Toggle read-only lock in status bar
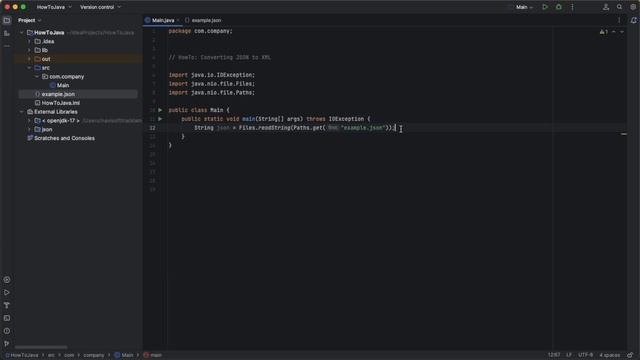This screenshot has height=360, width=640. click(630, 355)
